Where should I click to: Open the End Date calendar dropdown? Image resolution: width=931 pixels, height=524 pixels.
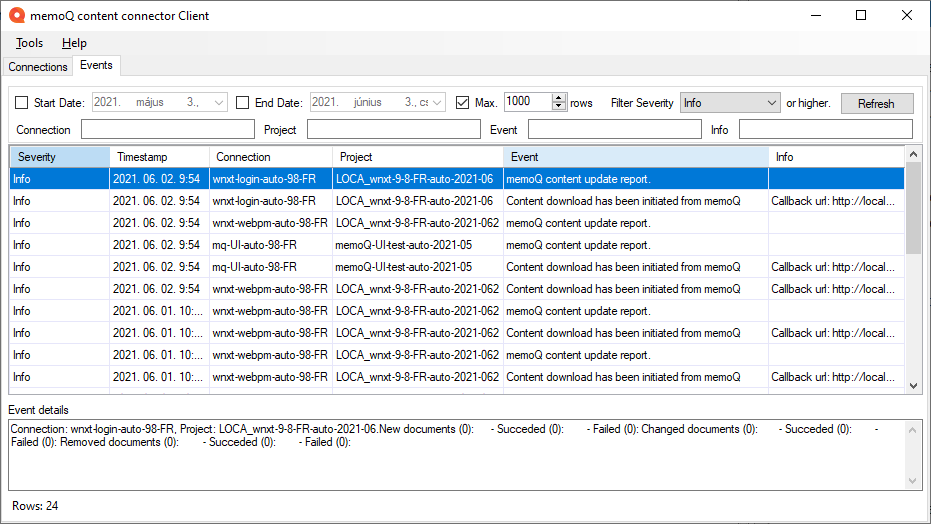tap(437, 103)
